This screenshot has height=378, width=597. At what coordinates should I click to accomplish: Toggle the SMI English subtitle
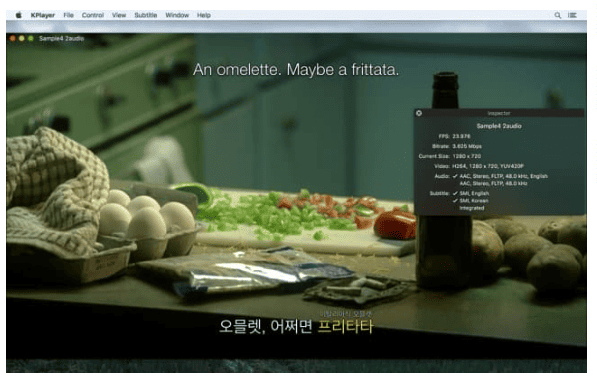[471, 193]
